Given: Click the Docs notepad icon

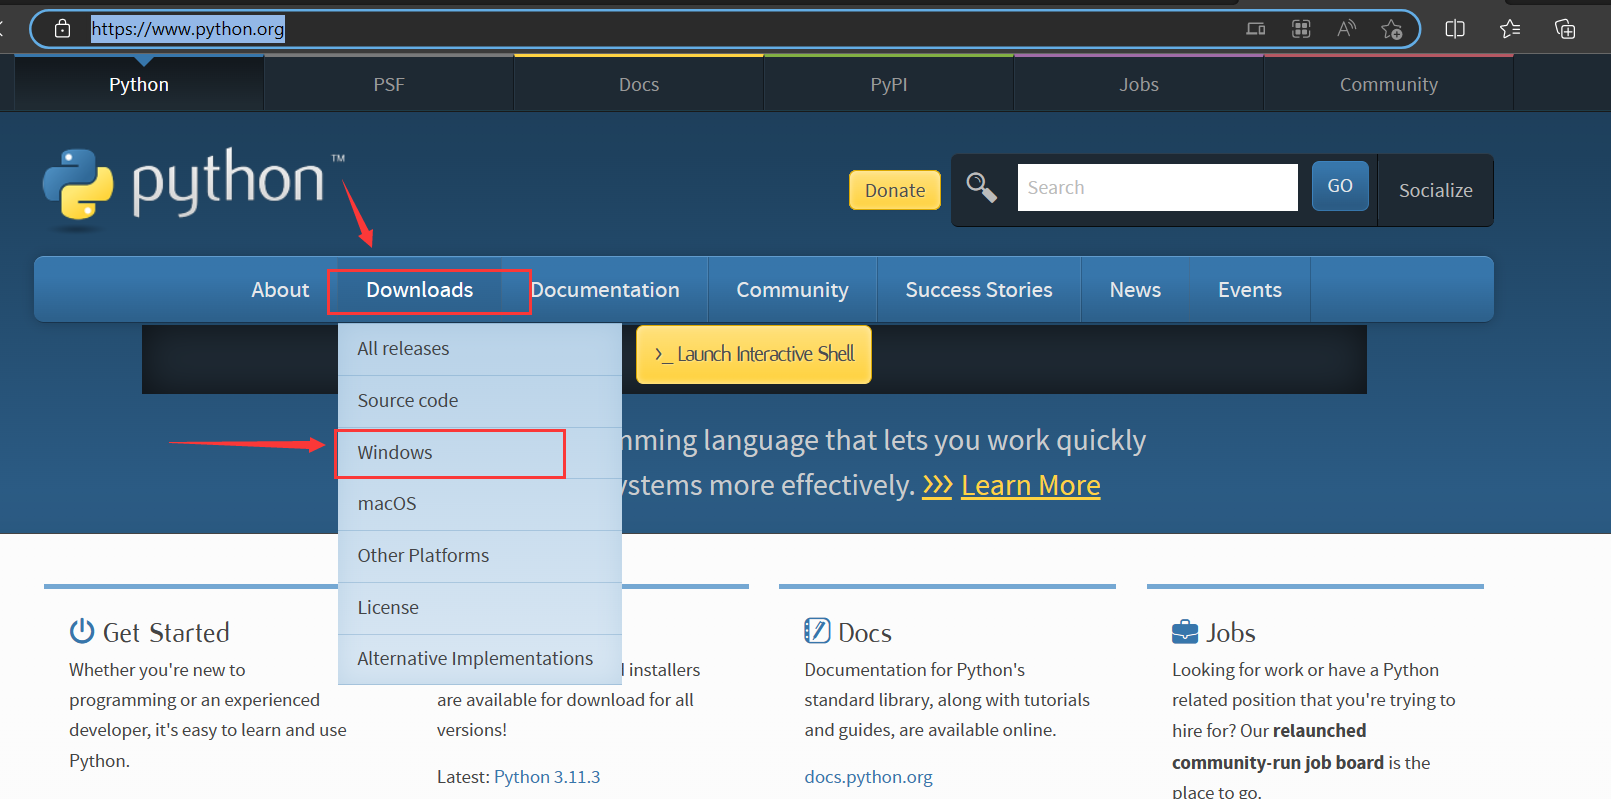Looking at the screenshot, I should pyautogui.click(x=817, y=630).
